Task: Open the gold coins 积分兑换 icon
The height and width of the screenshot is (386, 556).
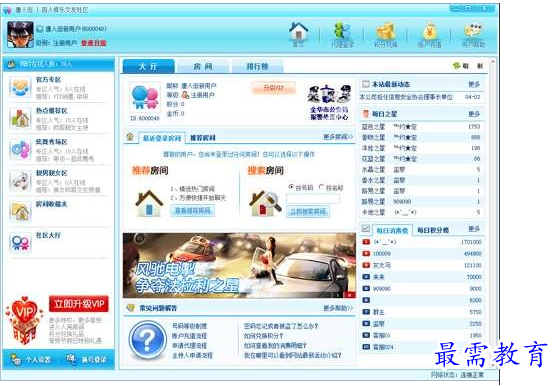Action: coord(385,32)
